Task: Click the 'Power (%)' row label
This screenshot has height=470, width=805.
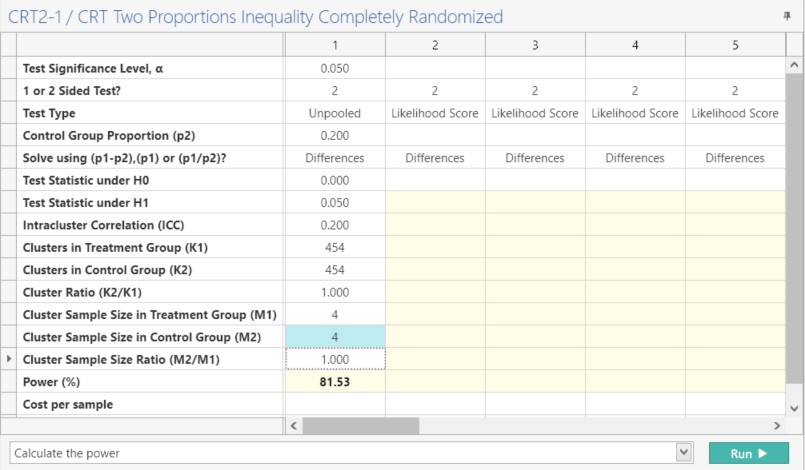Action: click(x=51, y=382)
